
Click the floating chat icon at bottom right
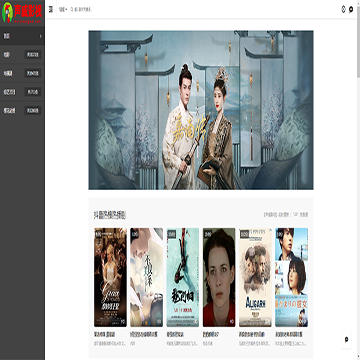pyautogui.click(x=347, y=339)
